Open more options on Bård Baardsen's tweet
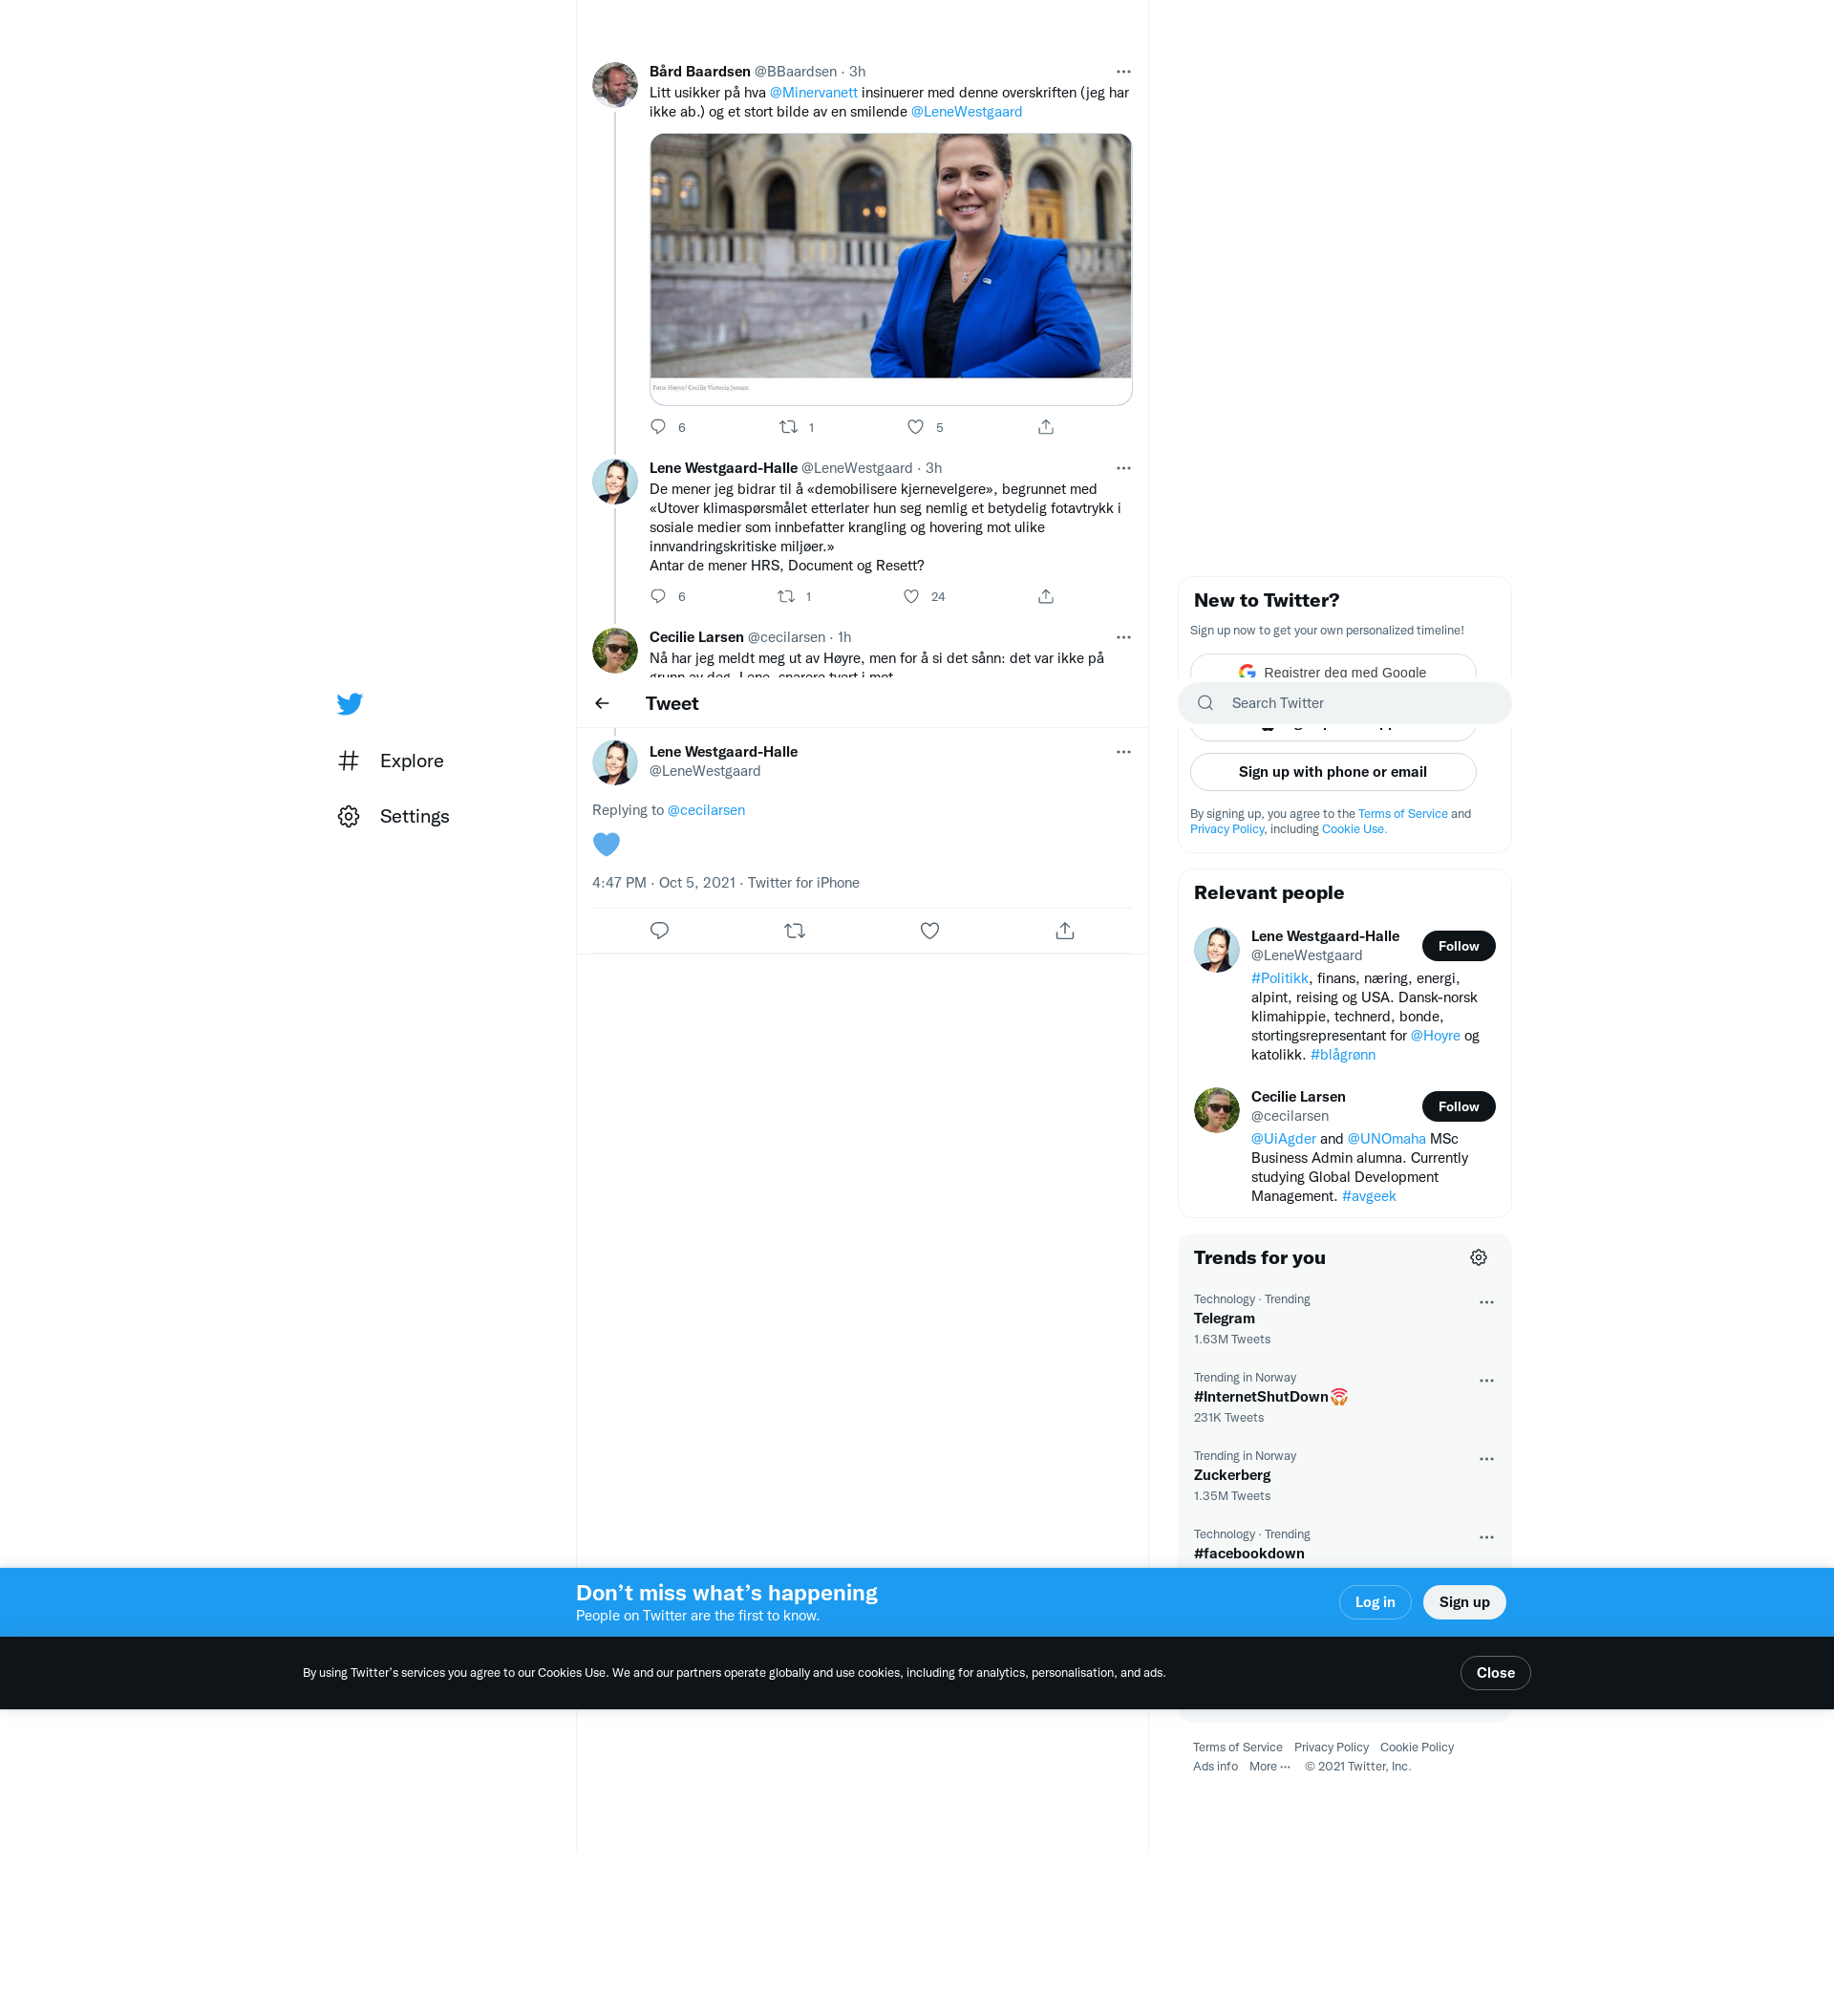Screen dimensions: 1834x2016 click(1123, 72)
